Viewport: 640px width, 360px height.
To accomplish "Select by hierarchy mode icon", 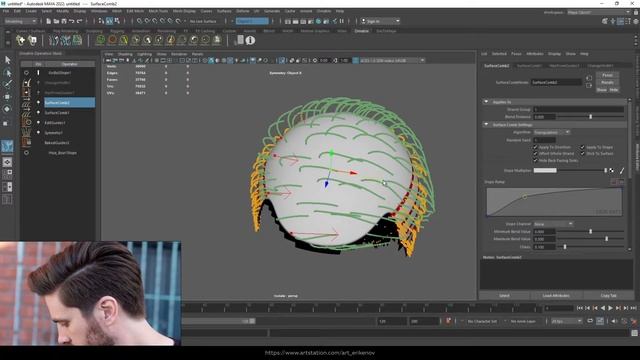I will pyautogui.click(x=102, y=21).
